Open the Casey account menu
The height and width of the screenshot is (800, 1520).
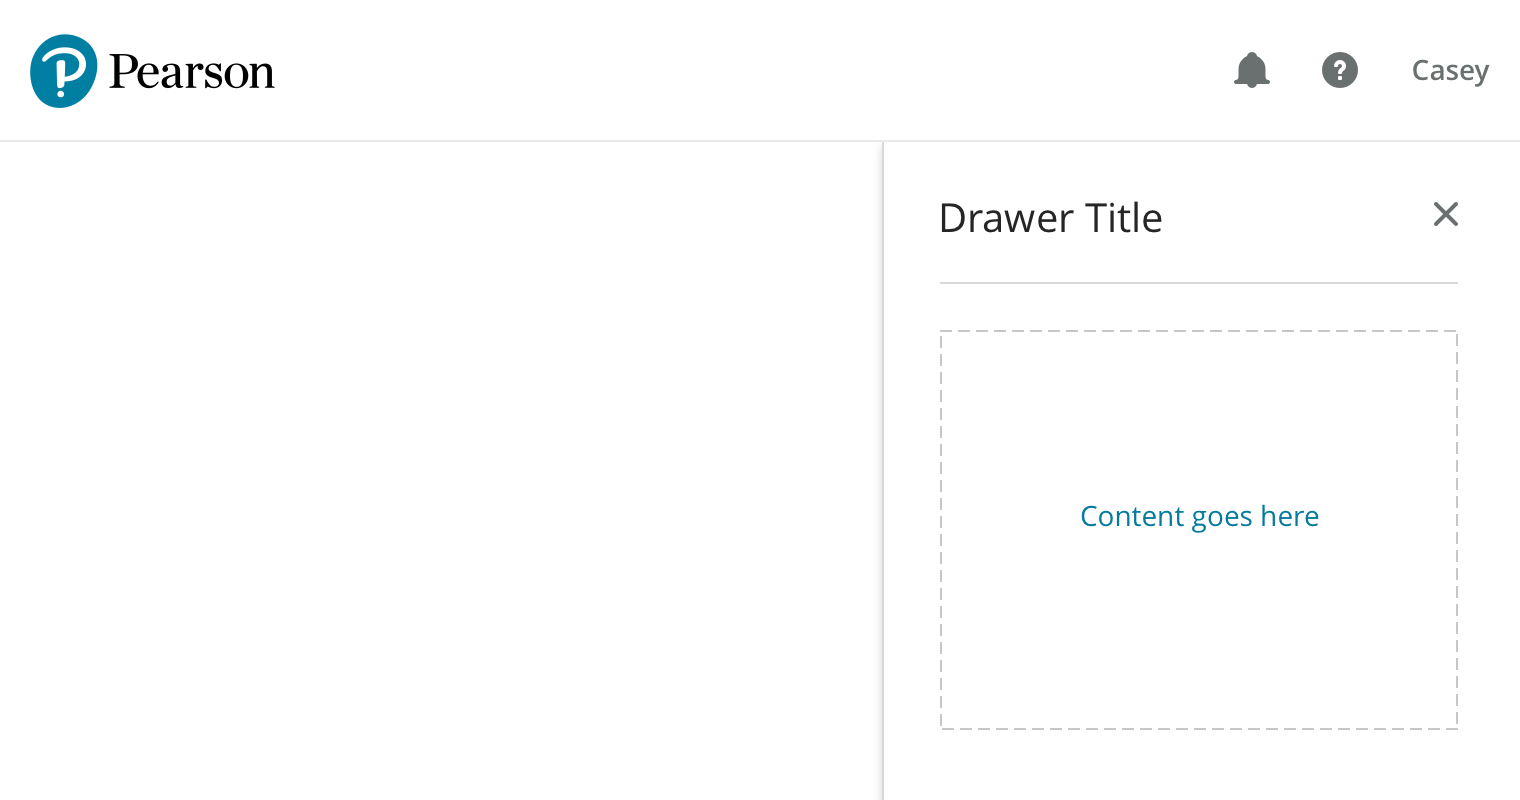click(x=1449, y=71)
